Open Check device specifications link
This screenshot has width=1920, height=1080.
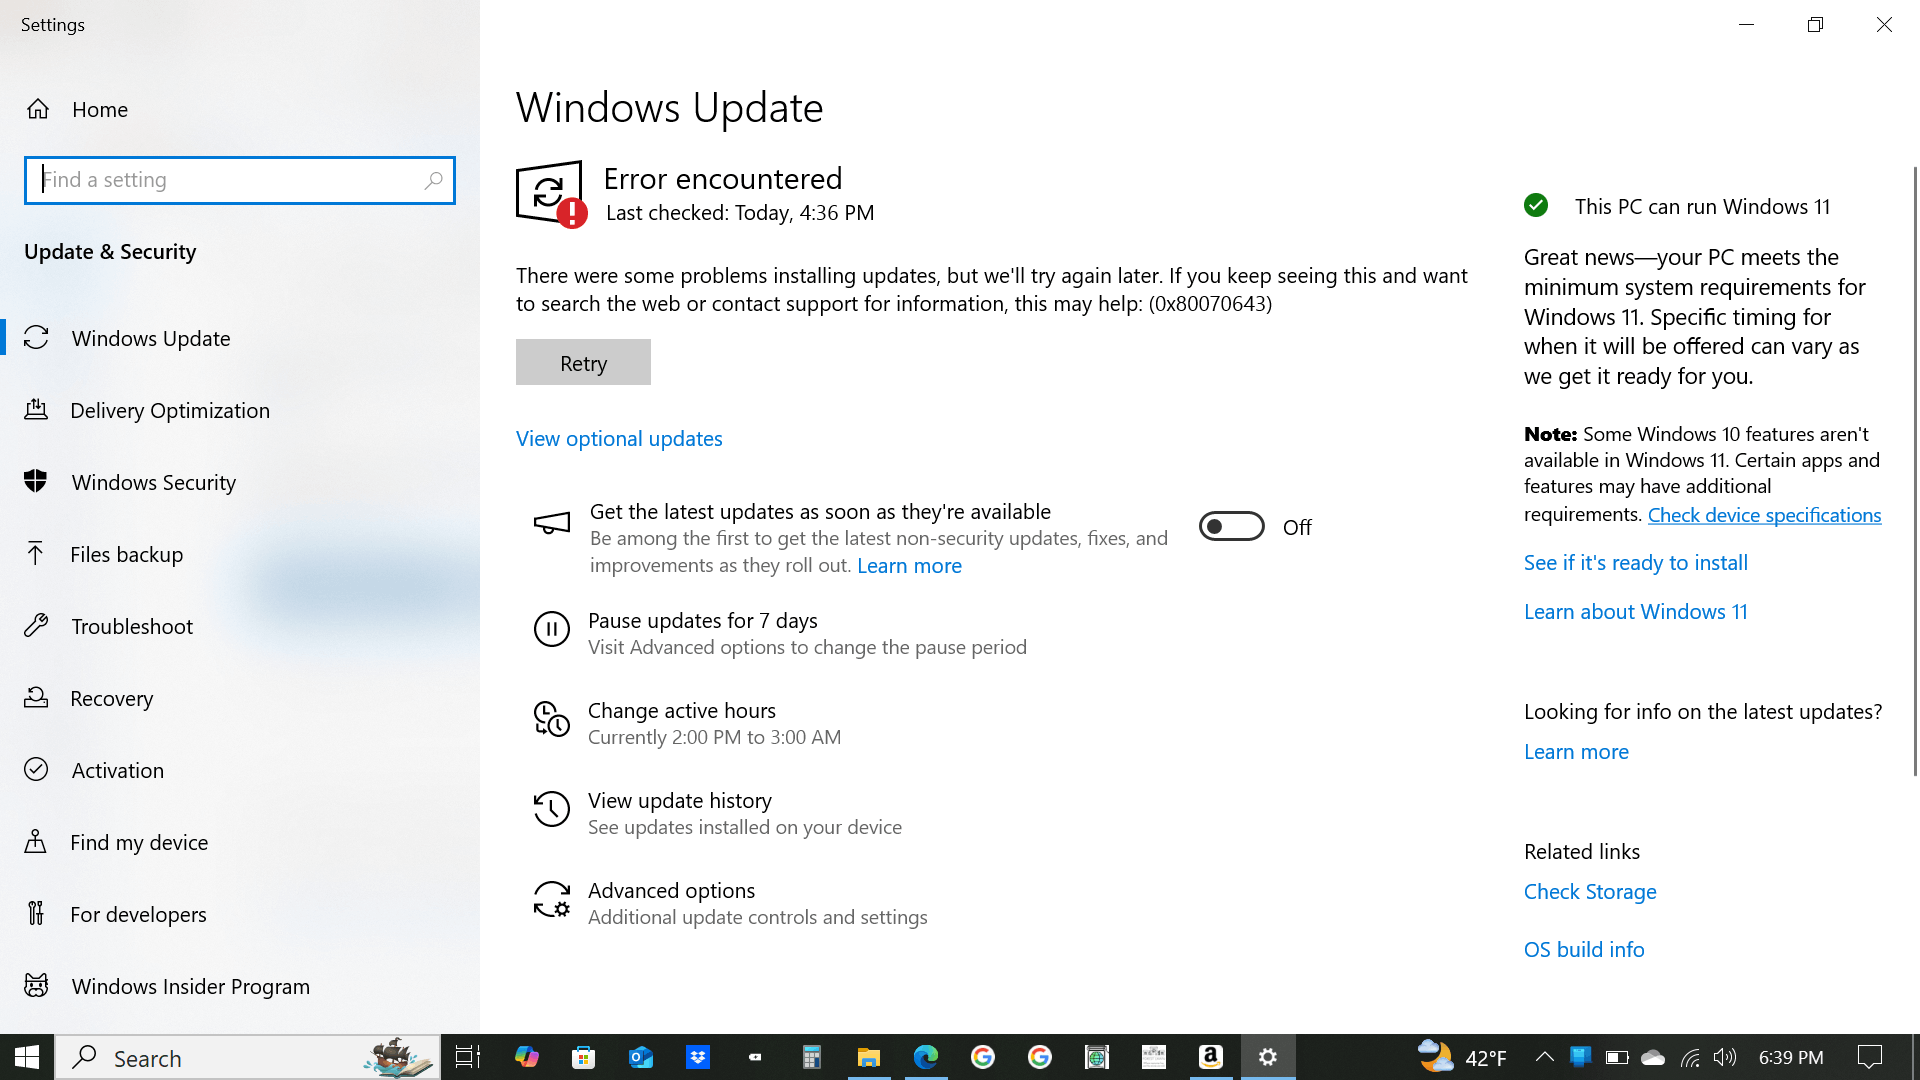(1764, 515)
